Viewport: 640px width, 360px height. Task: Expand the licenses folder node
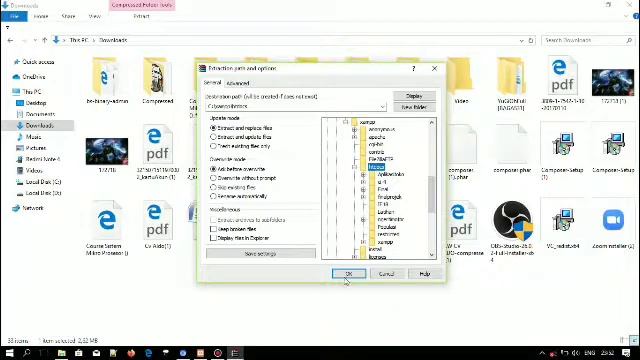coord(354,257)
